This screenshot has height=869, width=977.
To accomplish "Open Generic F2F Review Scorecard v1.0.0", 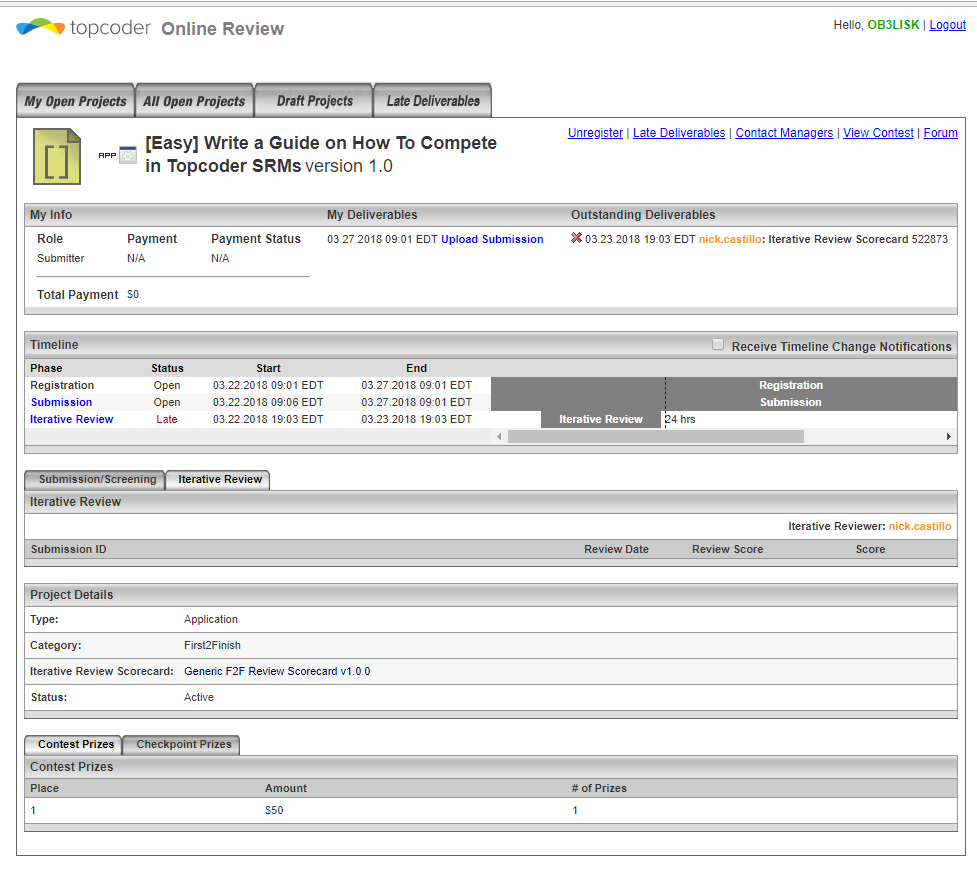I will coord(277,671).
